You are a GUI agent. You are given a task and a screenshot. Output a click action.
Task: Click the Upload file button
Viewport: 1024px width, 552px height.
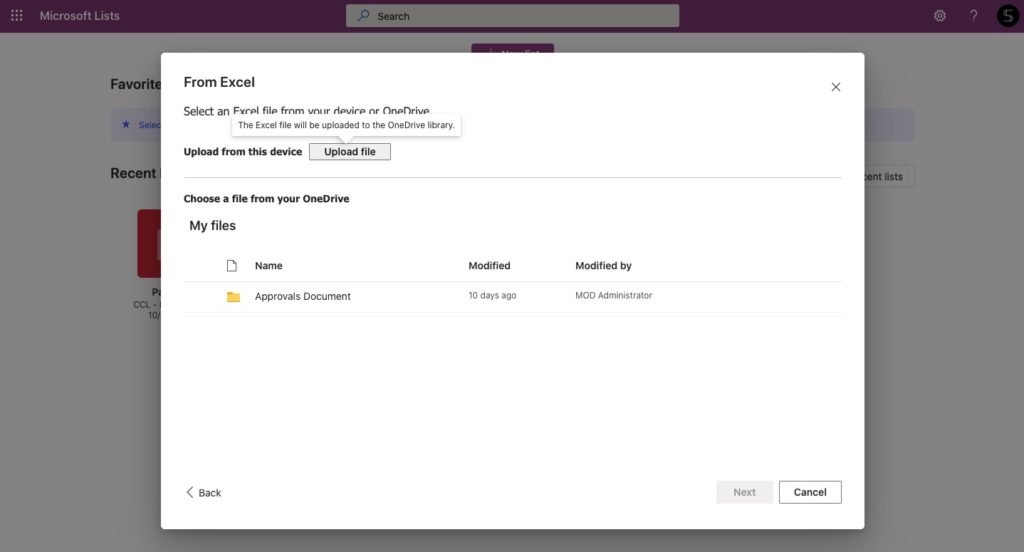(350, 152)
